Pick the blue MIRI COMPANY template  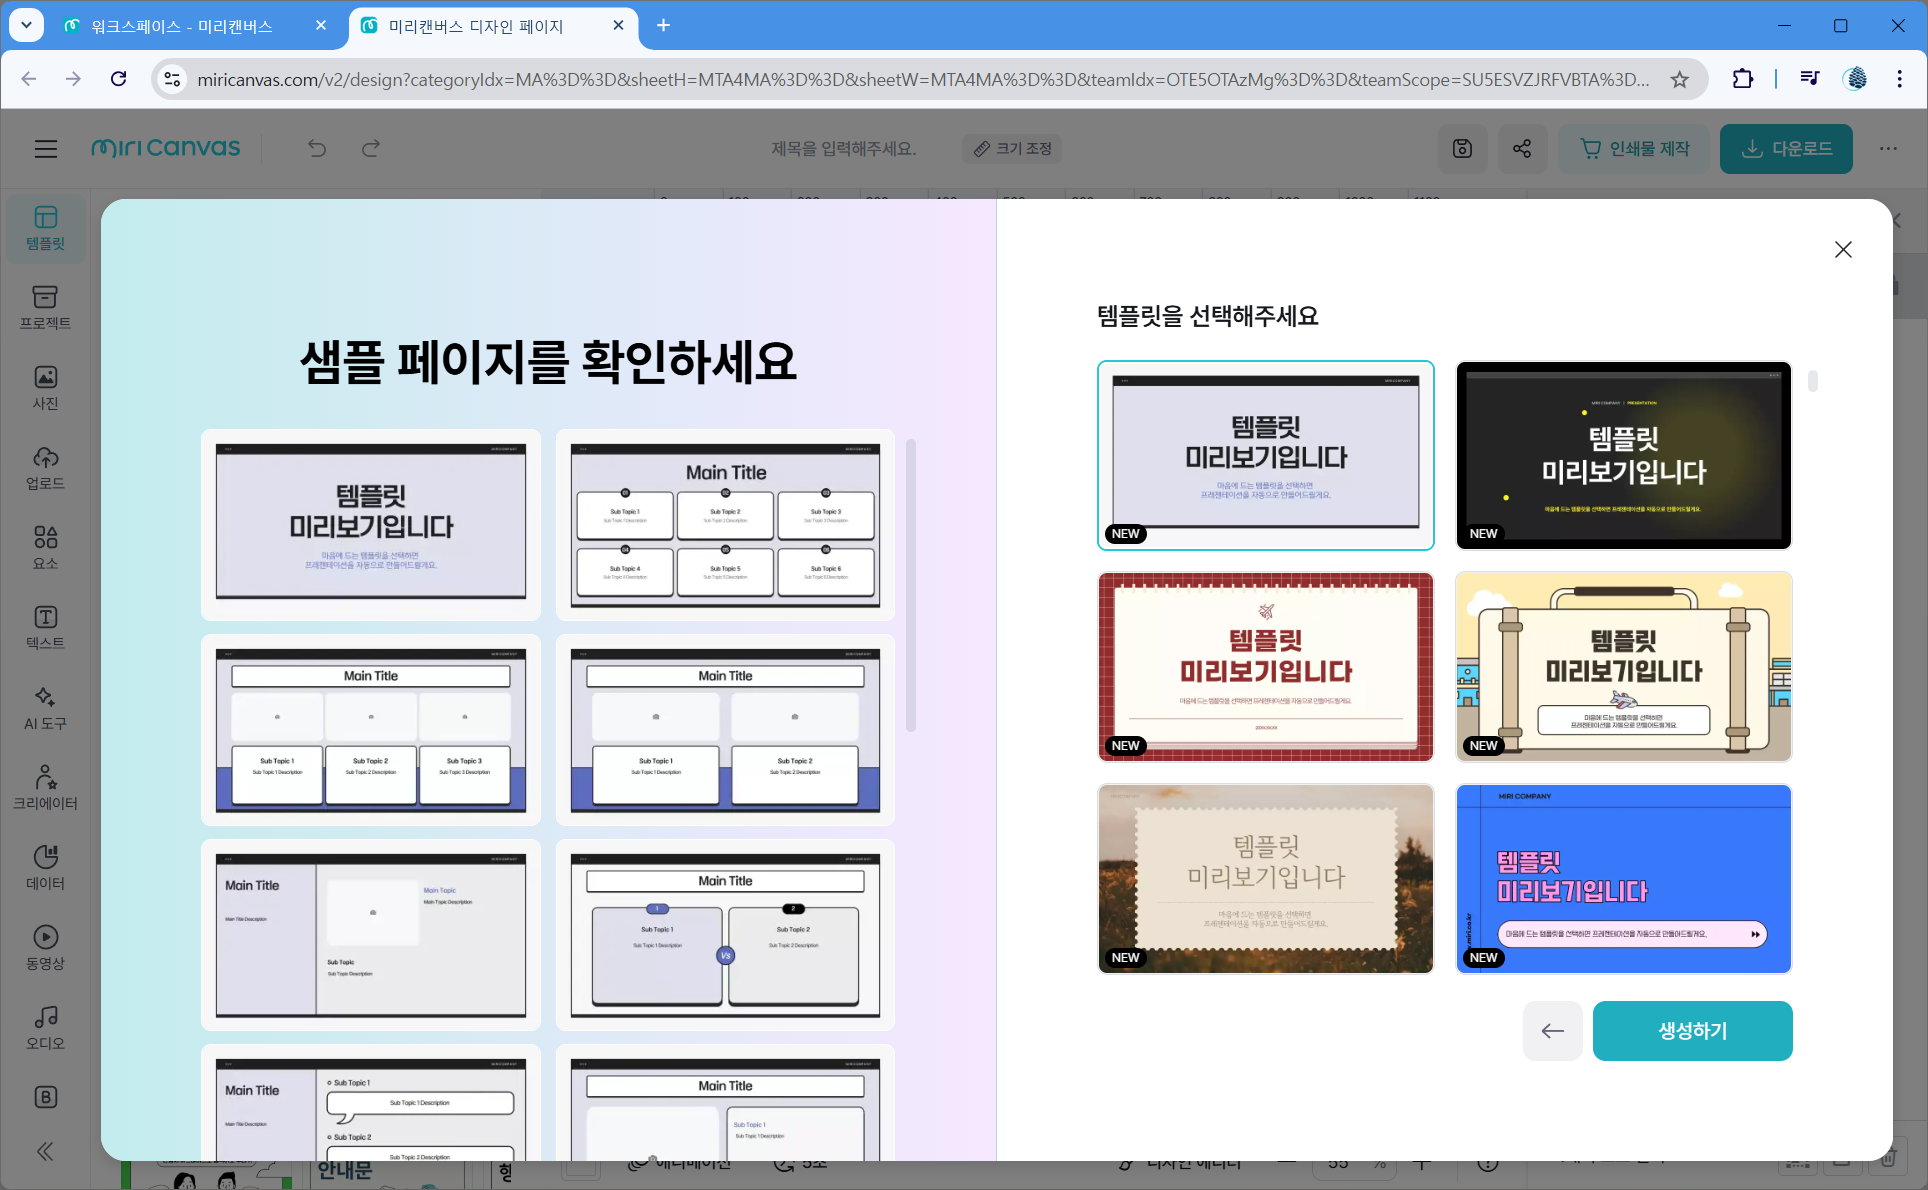click(x=1623, y=879)
